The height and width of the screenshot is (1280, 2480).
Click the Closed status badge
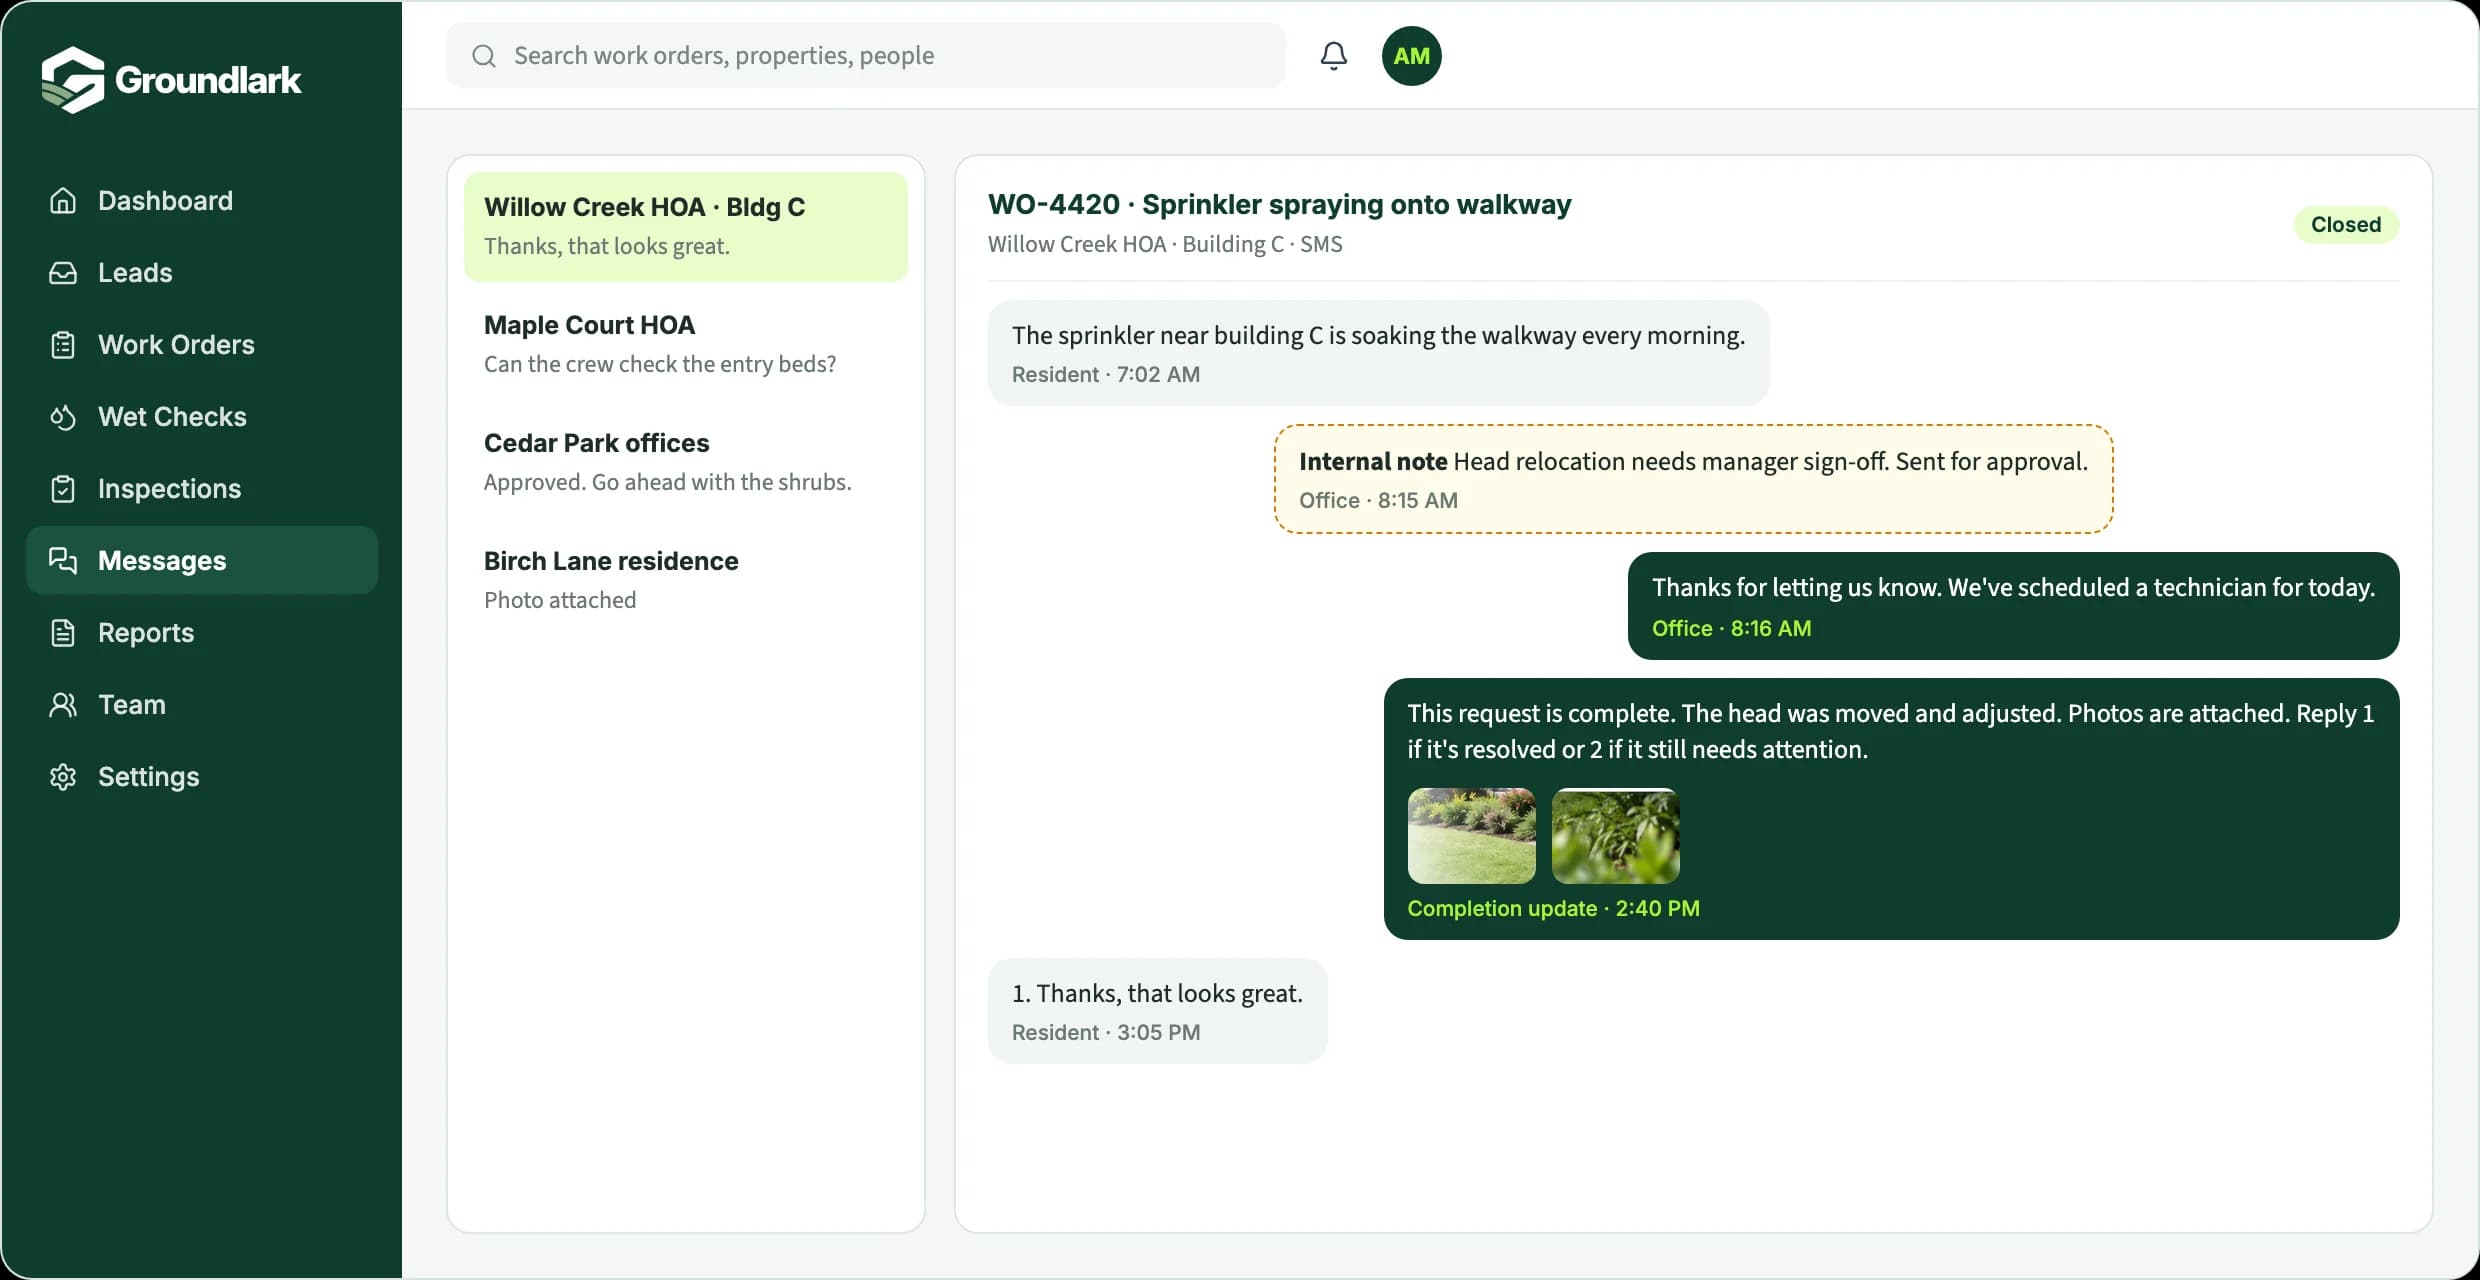click(x=2346, y=225)
